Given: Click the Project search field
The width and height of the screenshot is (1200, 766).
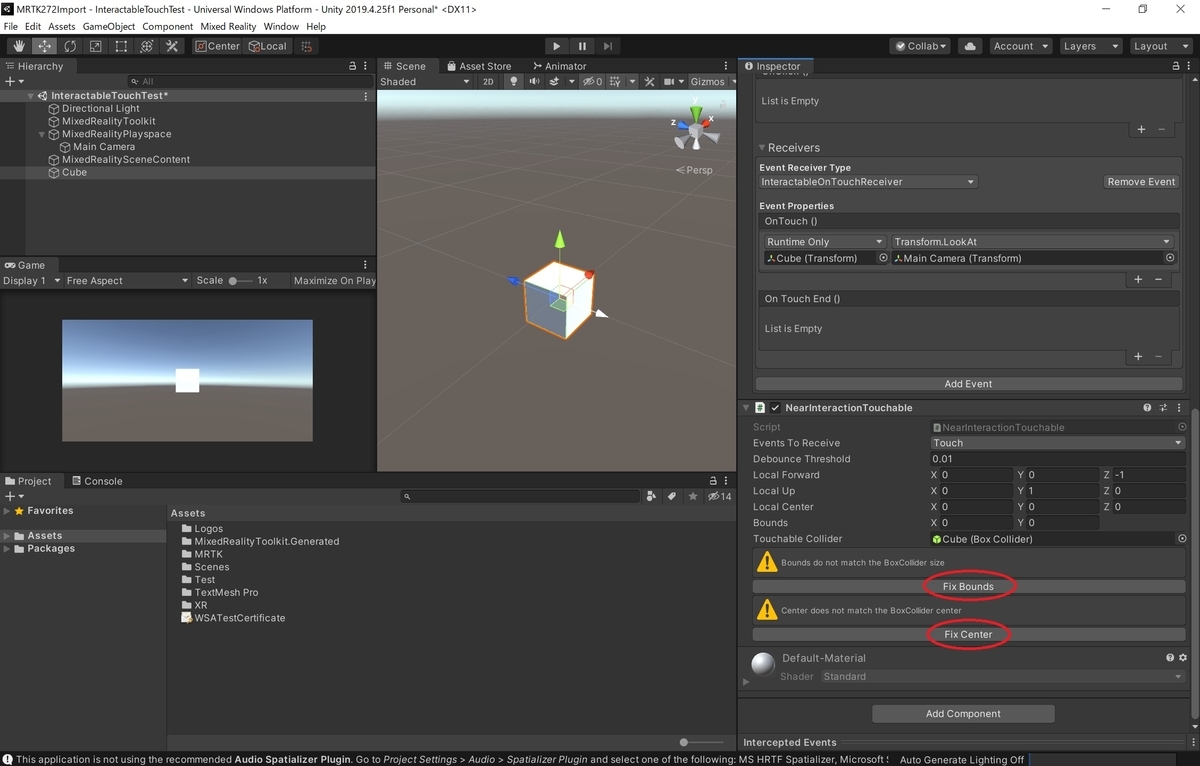Looking at the screenshot, I should [520, 496].
